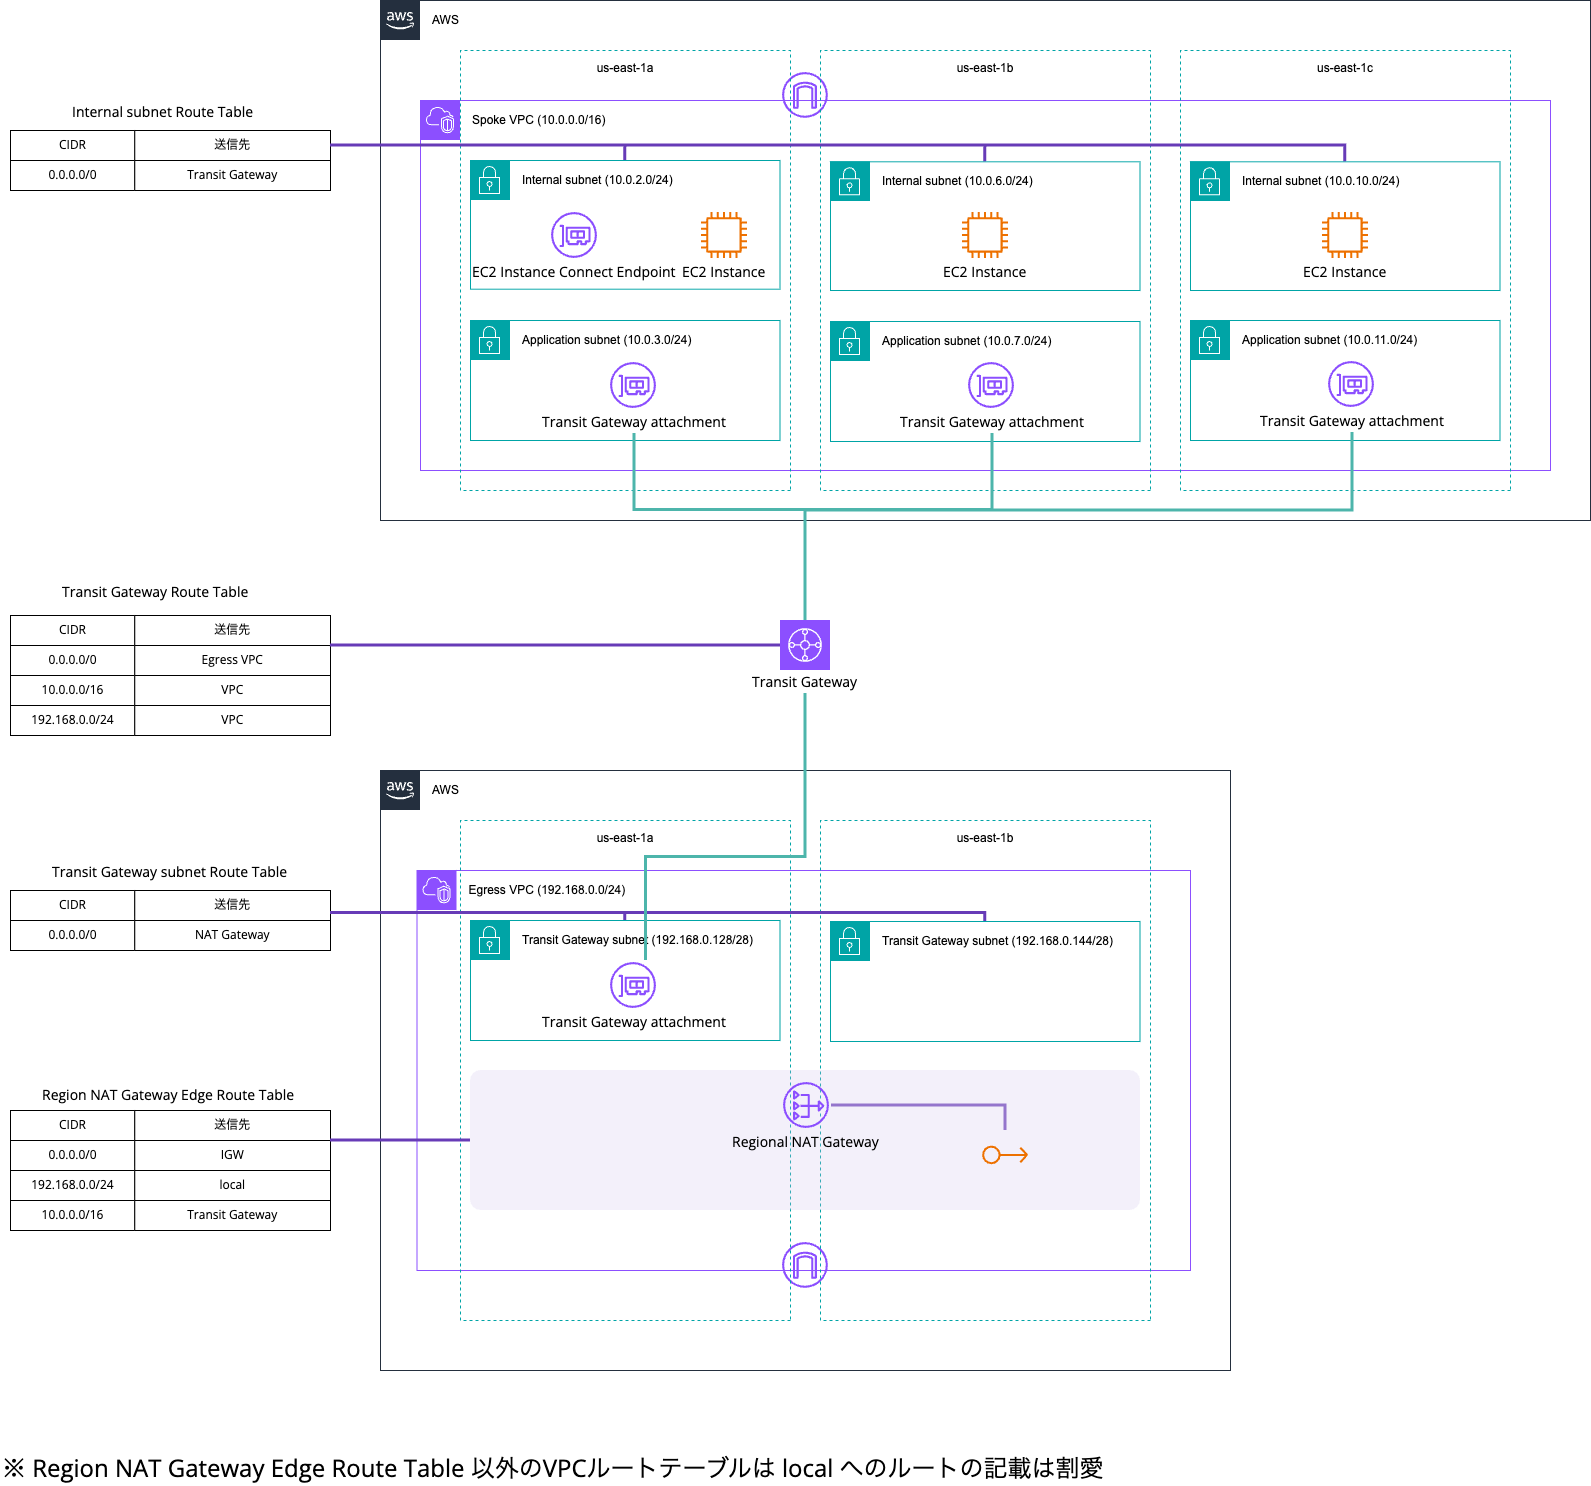Click 192.168.0.0/24 cell in NAT Gateway Edge table
The width and height of the screenshot is (1591, 1486).
pos(72,1185)
